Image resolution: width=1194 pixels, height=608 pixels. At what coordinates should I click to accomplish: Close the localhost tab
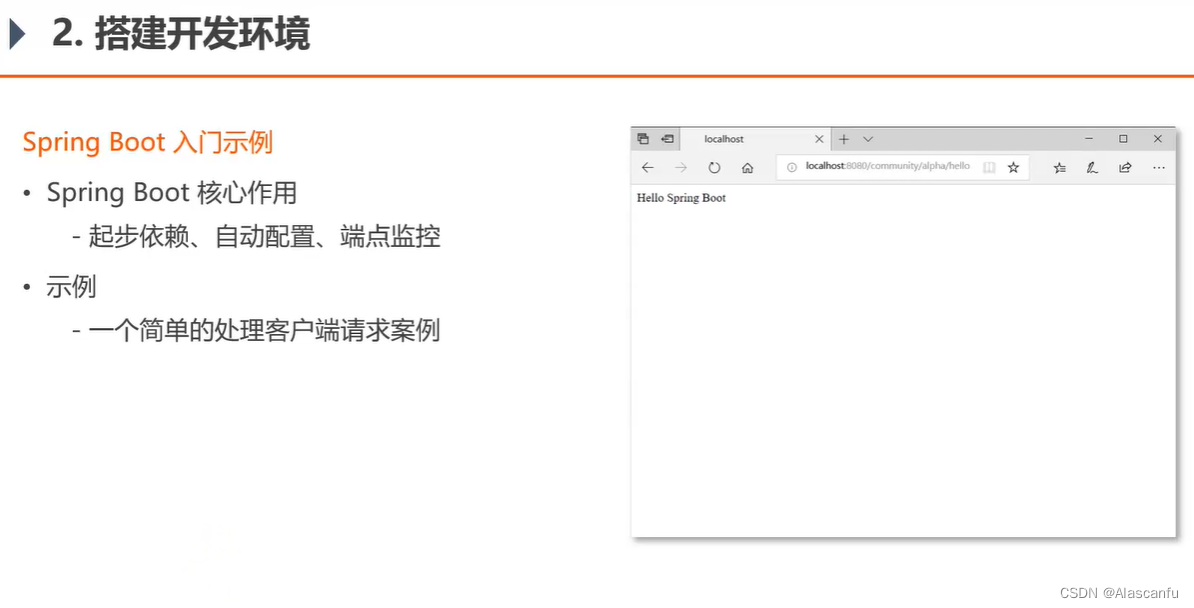click(819, 139)
